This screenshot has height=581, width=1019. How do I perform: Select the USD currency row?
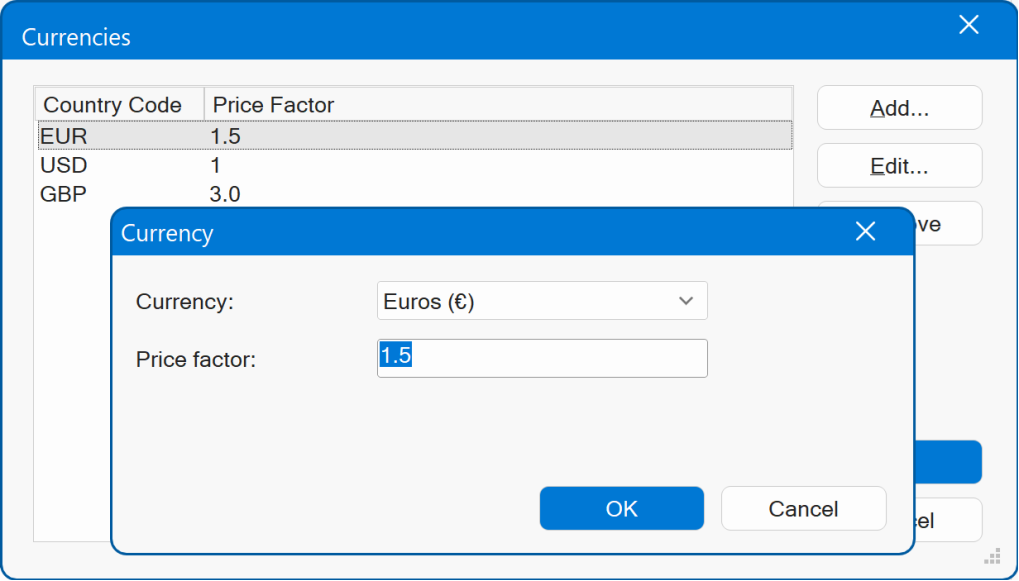64,165
